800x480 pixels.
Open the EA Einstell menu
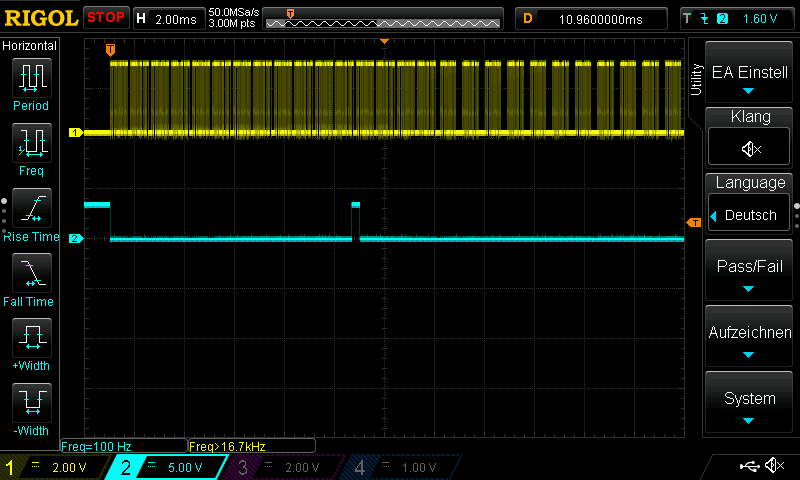[749, 72]
